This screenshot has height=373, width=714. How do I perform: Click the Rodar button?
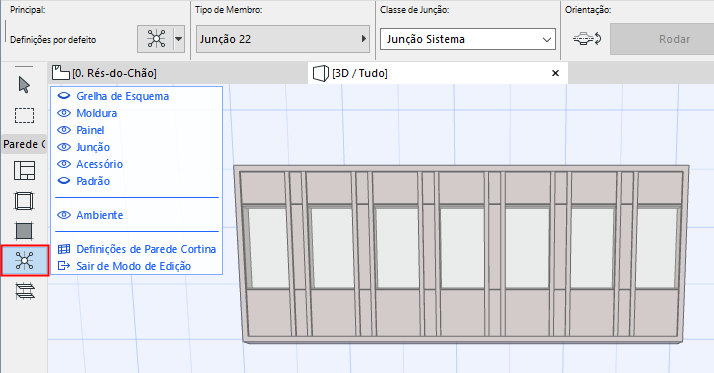662,39
